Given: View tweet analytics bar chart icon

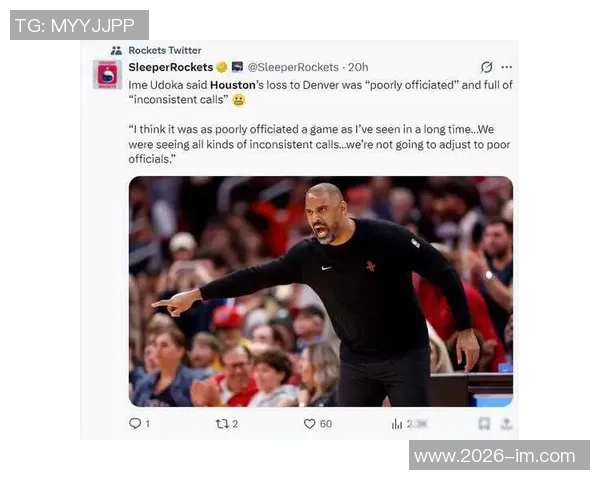Looking at the screenshot, I should pyautogui.click(x=397, y=424).
